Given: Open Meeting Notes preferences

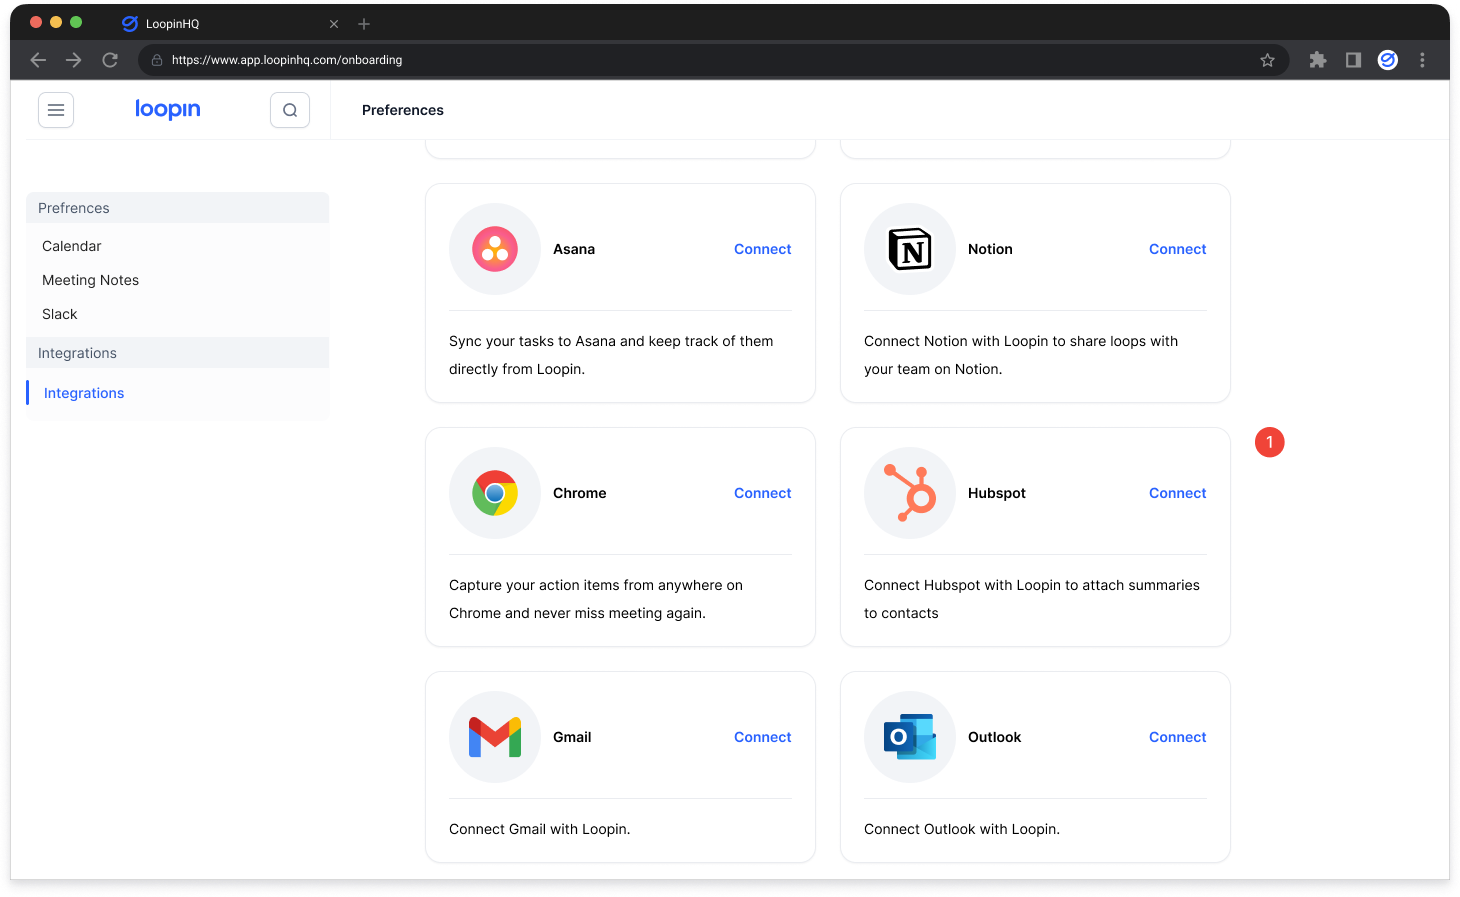Looking at the screenshot, I should click(90, 280).
